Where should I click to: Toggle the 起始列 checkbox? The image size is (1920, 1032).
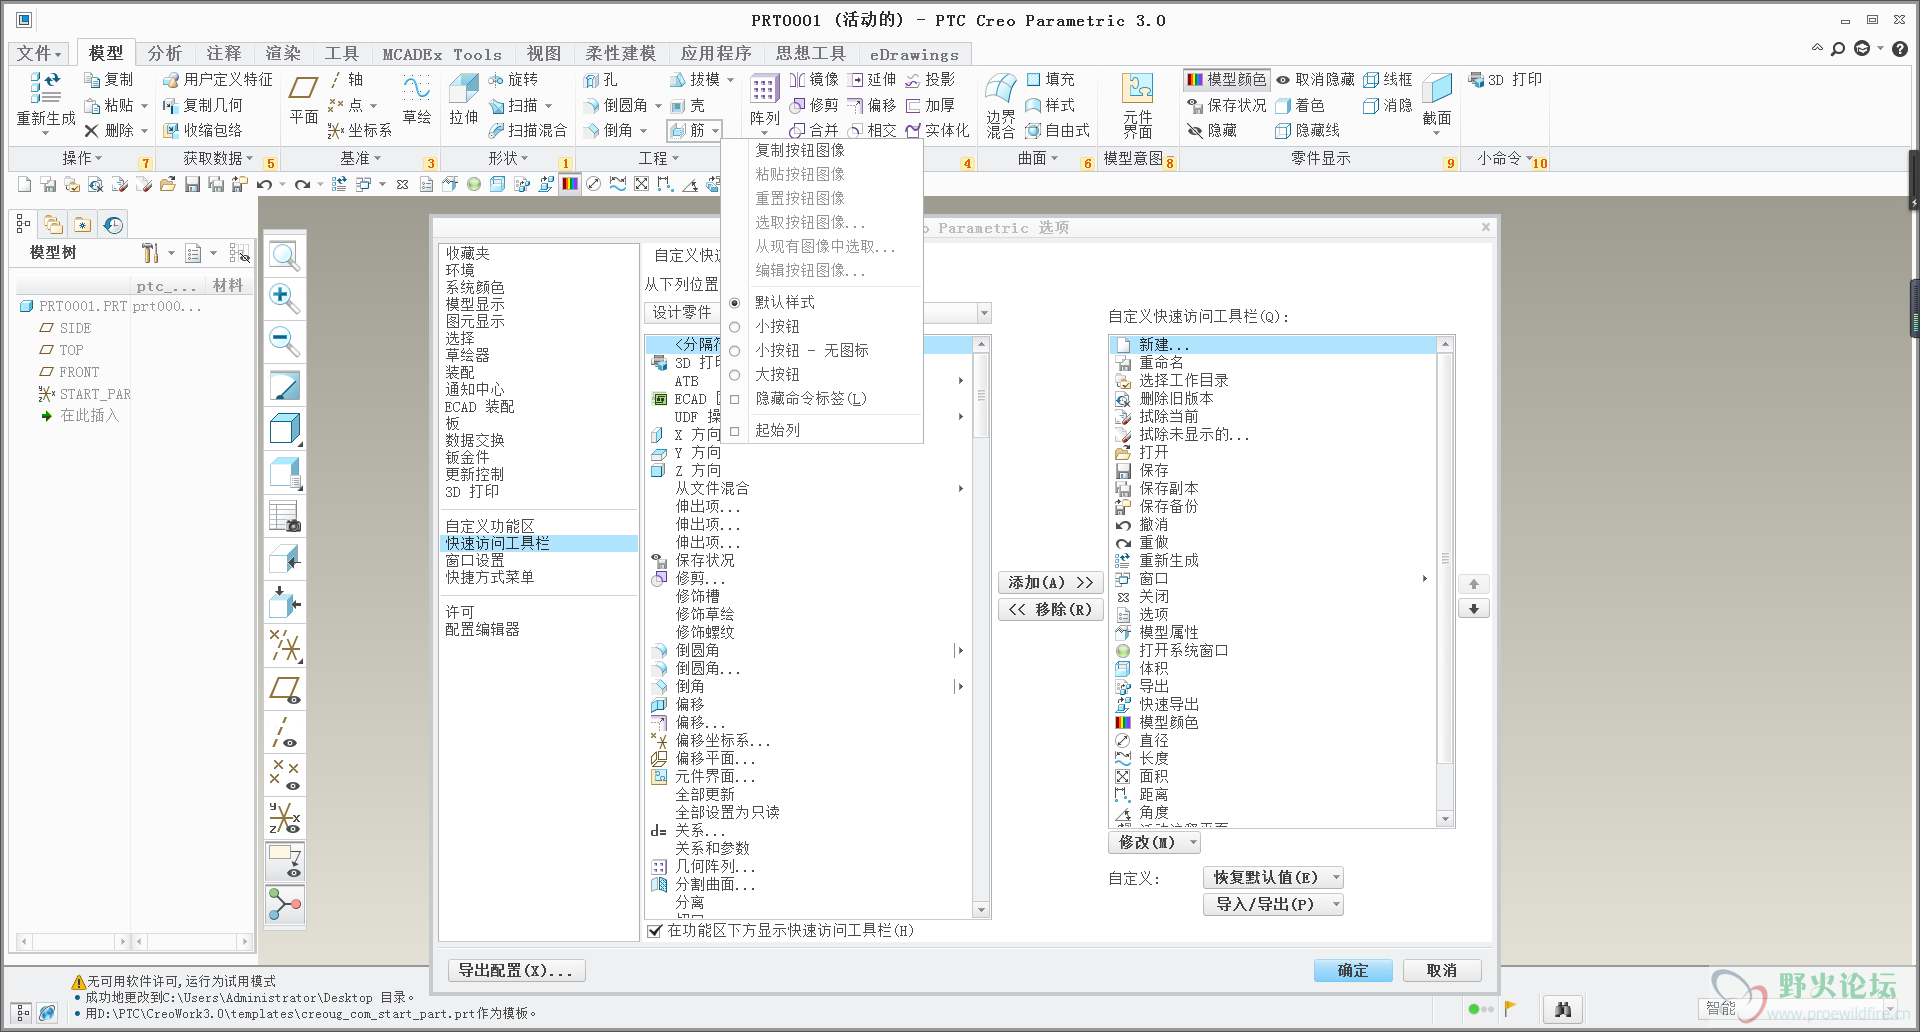coord(735,431)
